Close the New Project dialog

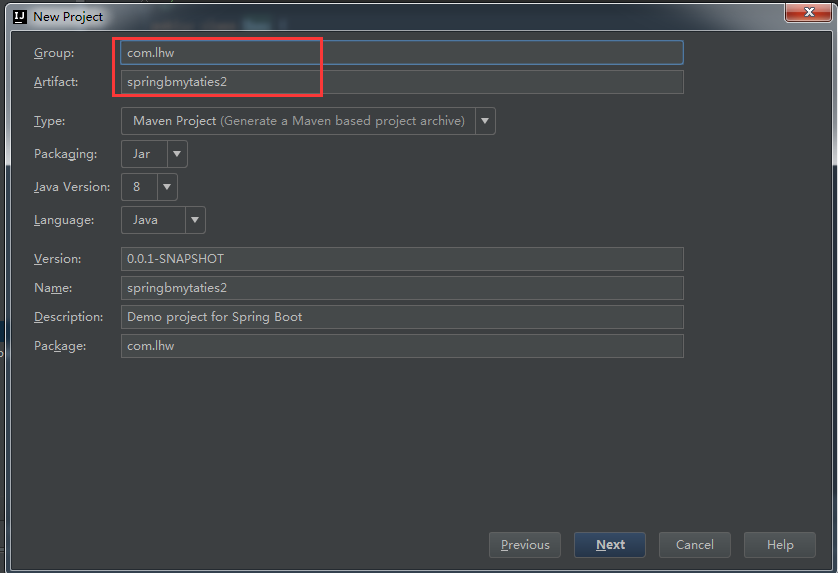803,13
